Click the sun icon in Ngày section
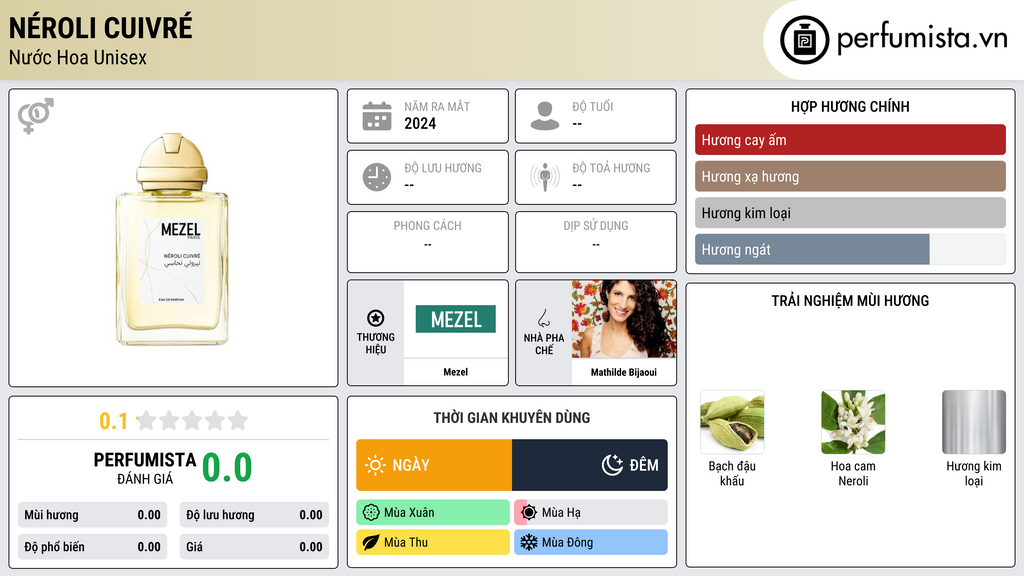Screen dimensions: 1024x576 point(375,465)
